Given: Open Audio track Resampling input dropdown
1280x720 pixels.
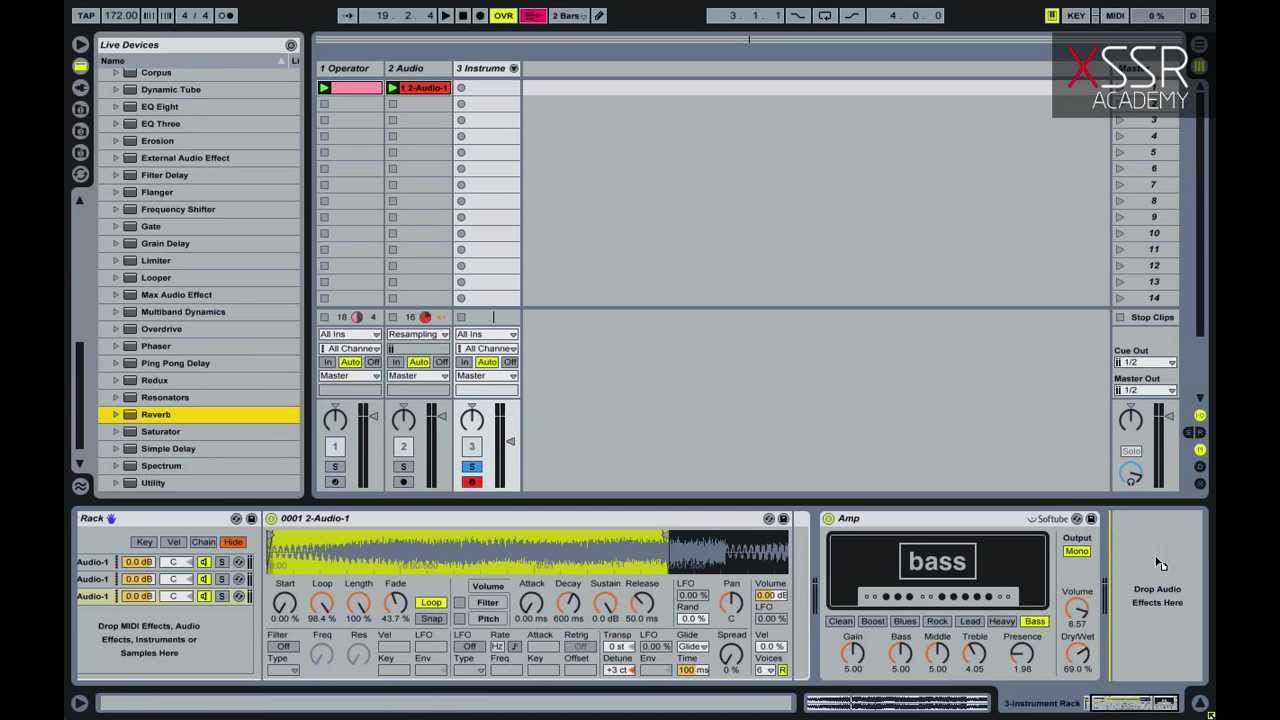Looking at the screenshot, I should click(x=418, y=334).
